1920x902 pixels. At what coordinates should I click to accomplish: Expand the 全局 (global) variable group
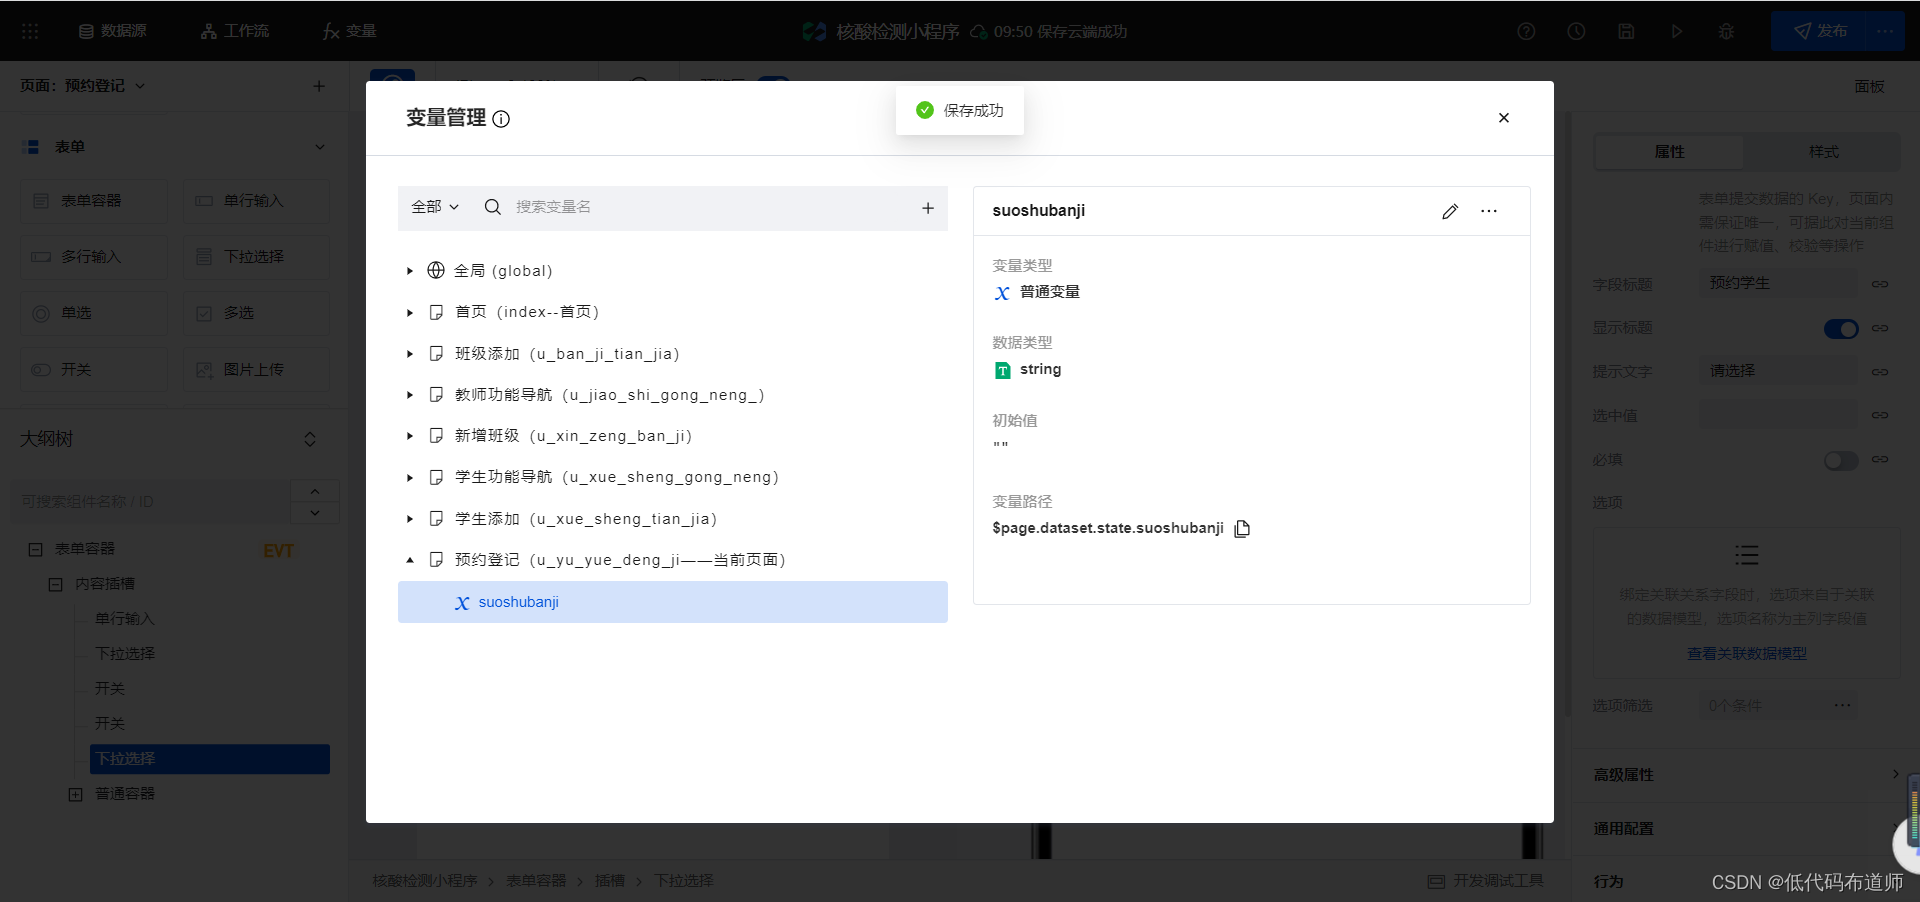pyautogui.click(x=409, y=271)
